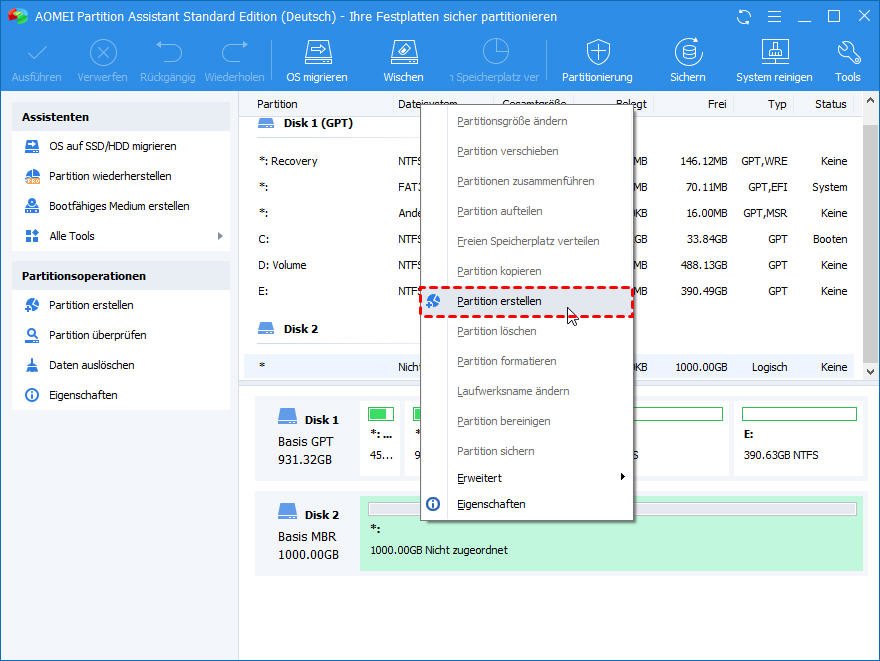The width and height of the screenshot is (880, 661).
Task: Click Partition überprüfen in sidebar
Action: [x=98, y=335]
